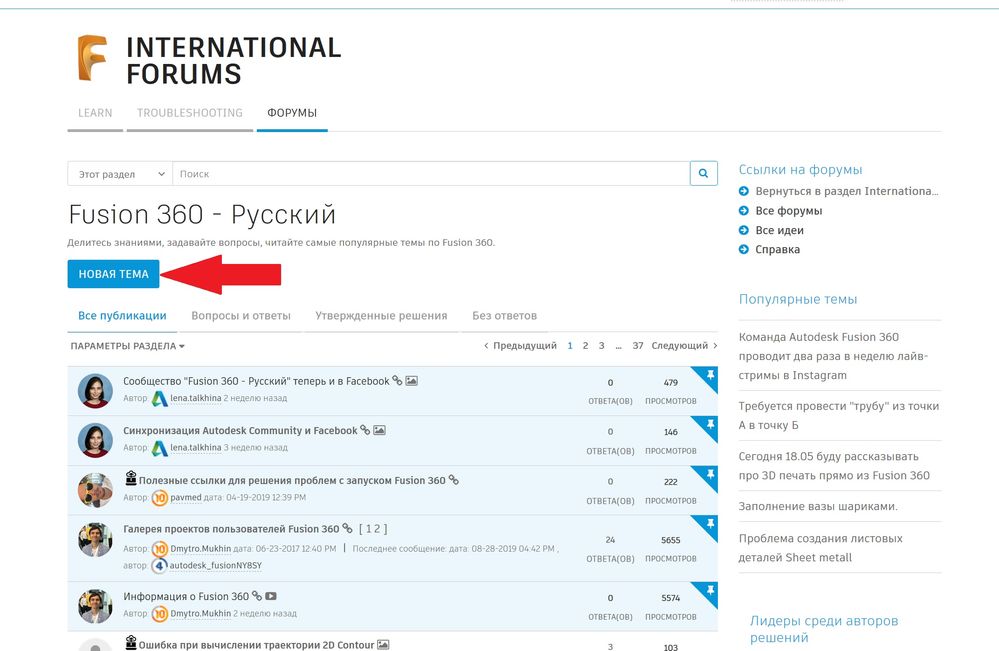Click avatar on Галерея проектов post
Viewport: 999px width, 651px height.
tap(95, 540)
